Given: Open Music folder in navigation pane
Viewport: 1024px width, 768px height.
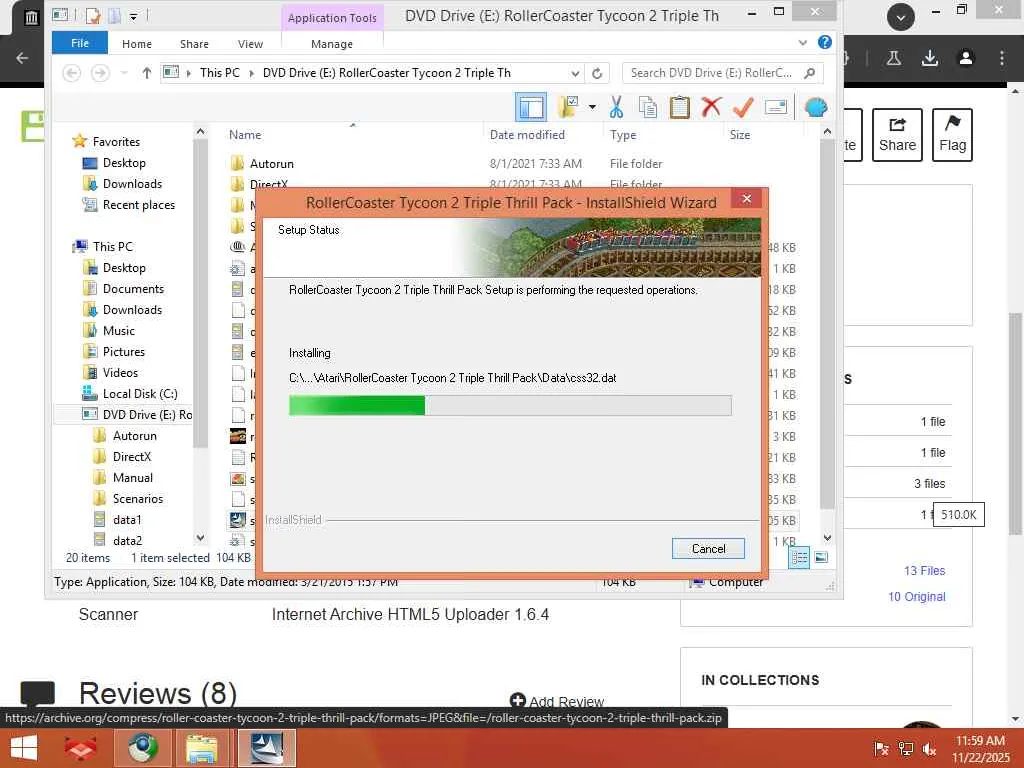Looking at the screenshot, I should click(118, 330).
